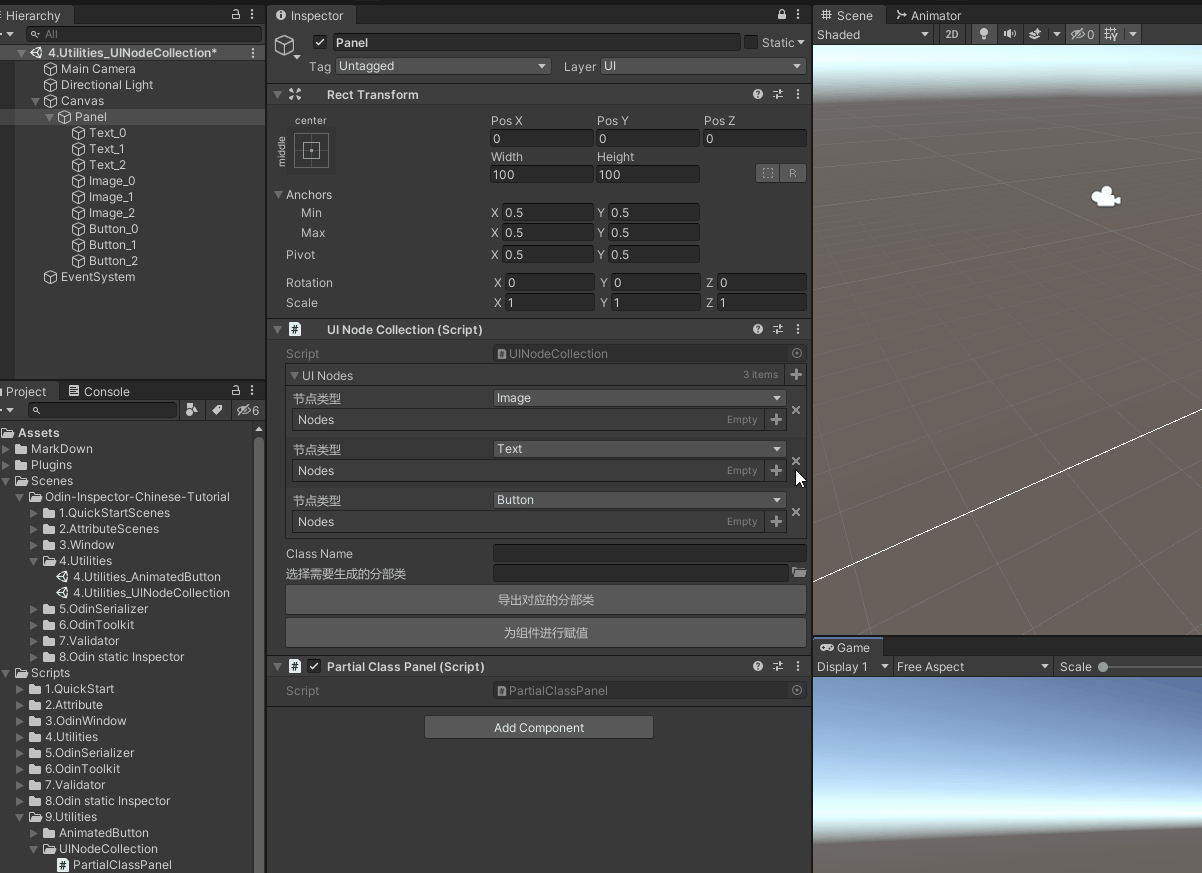The width and height of the screenshot is (1202, 873).
Task: Enable the Static checkbox
Action: pyautogui.click(x=751, y=42)
